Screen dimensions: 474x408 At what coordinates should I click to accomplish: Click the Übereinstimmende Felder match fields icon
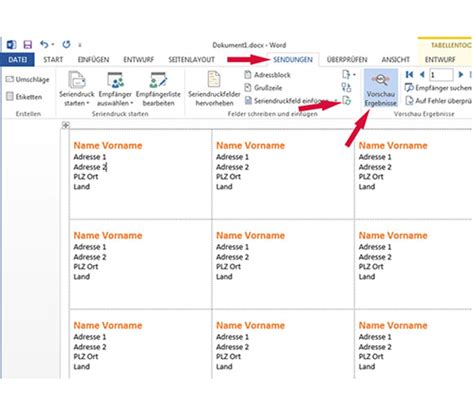(x=346, y=87)
